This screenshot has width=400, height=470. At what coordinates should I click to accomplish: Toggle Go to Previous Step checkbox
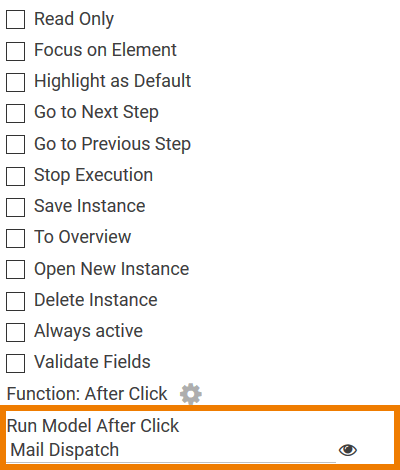point(15,144)
